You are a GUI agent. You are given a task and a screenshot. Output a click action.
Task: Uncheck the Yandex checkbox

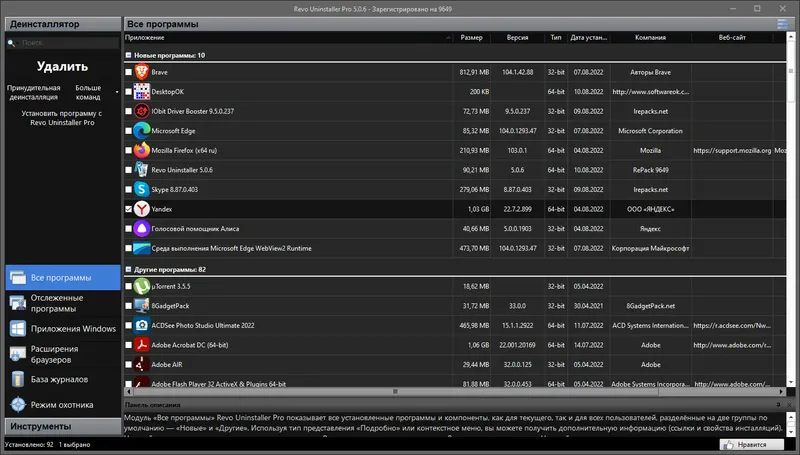pos(129,209)
